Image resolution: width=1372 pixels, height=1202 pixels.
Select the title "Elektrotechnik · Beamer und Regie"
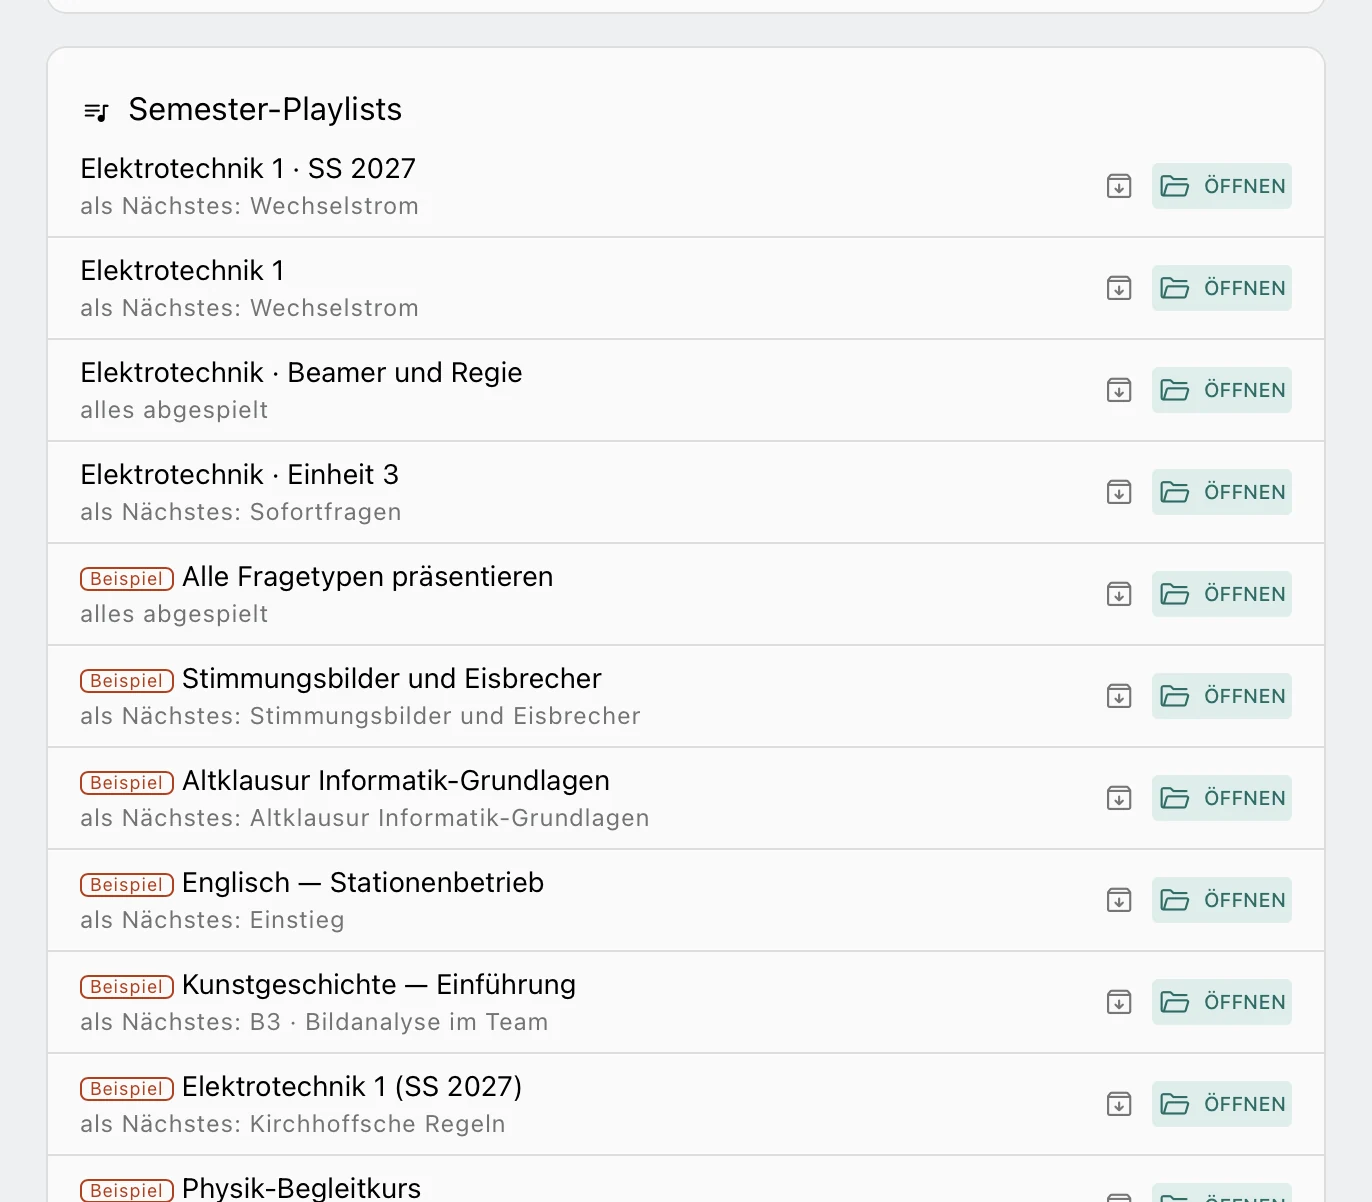(301, 373)
